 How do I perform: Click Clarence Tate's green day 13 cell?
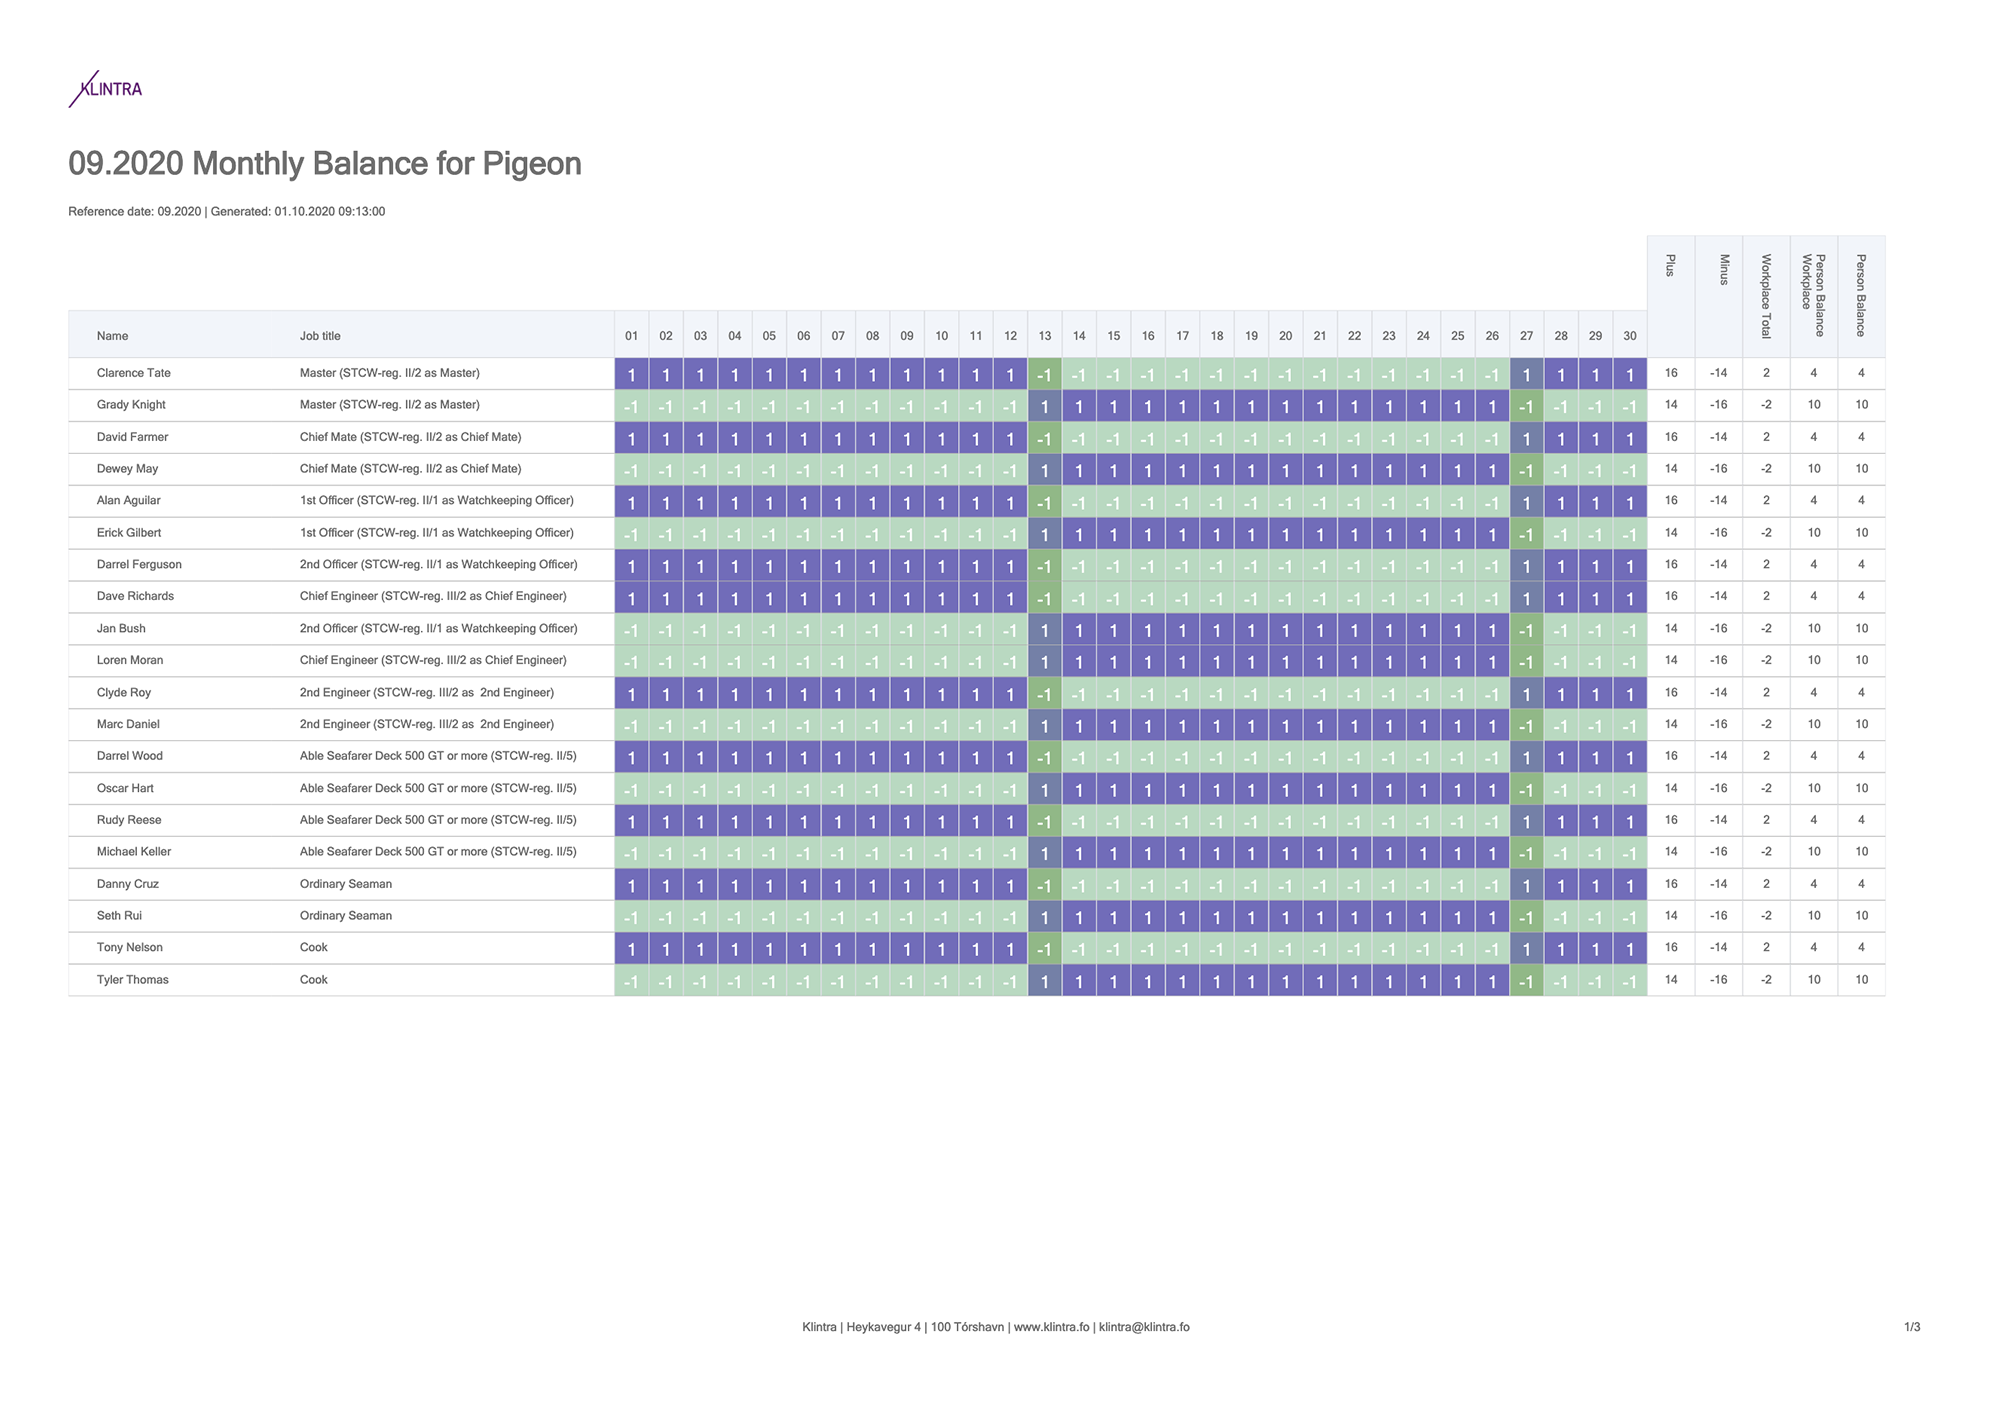[x=1044, y=374]
